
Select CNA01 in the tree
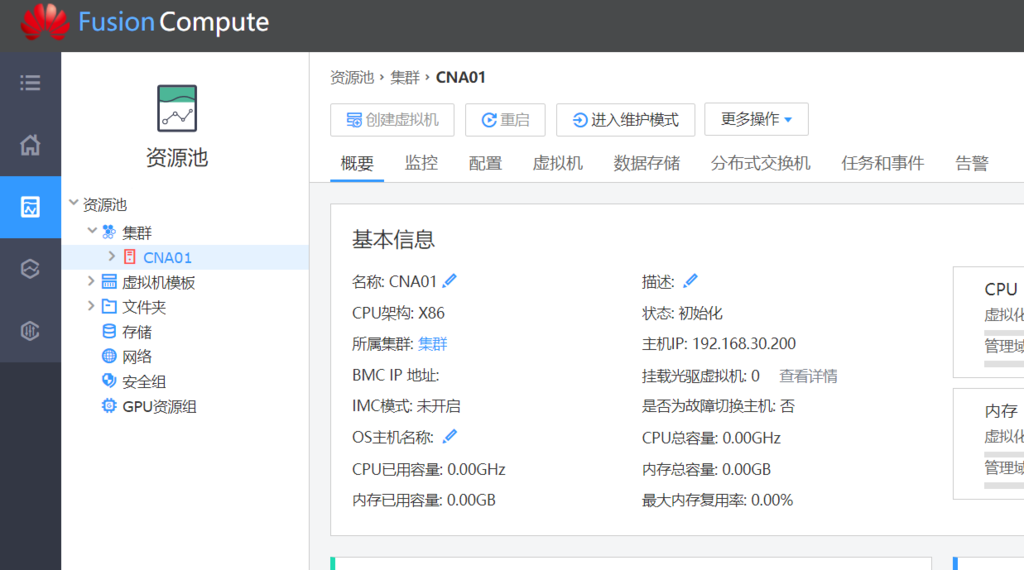pos(167,258)
